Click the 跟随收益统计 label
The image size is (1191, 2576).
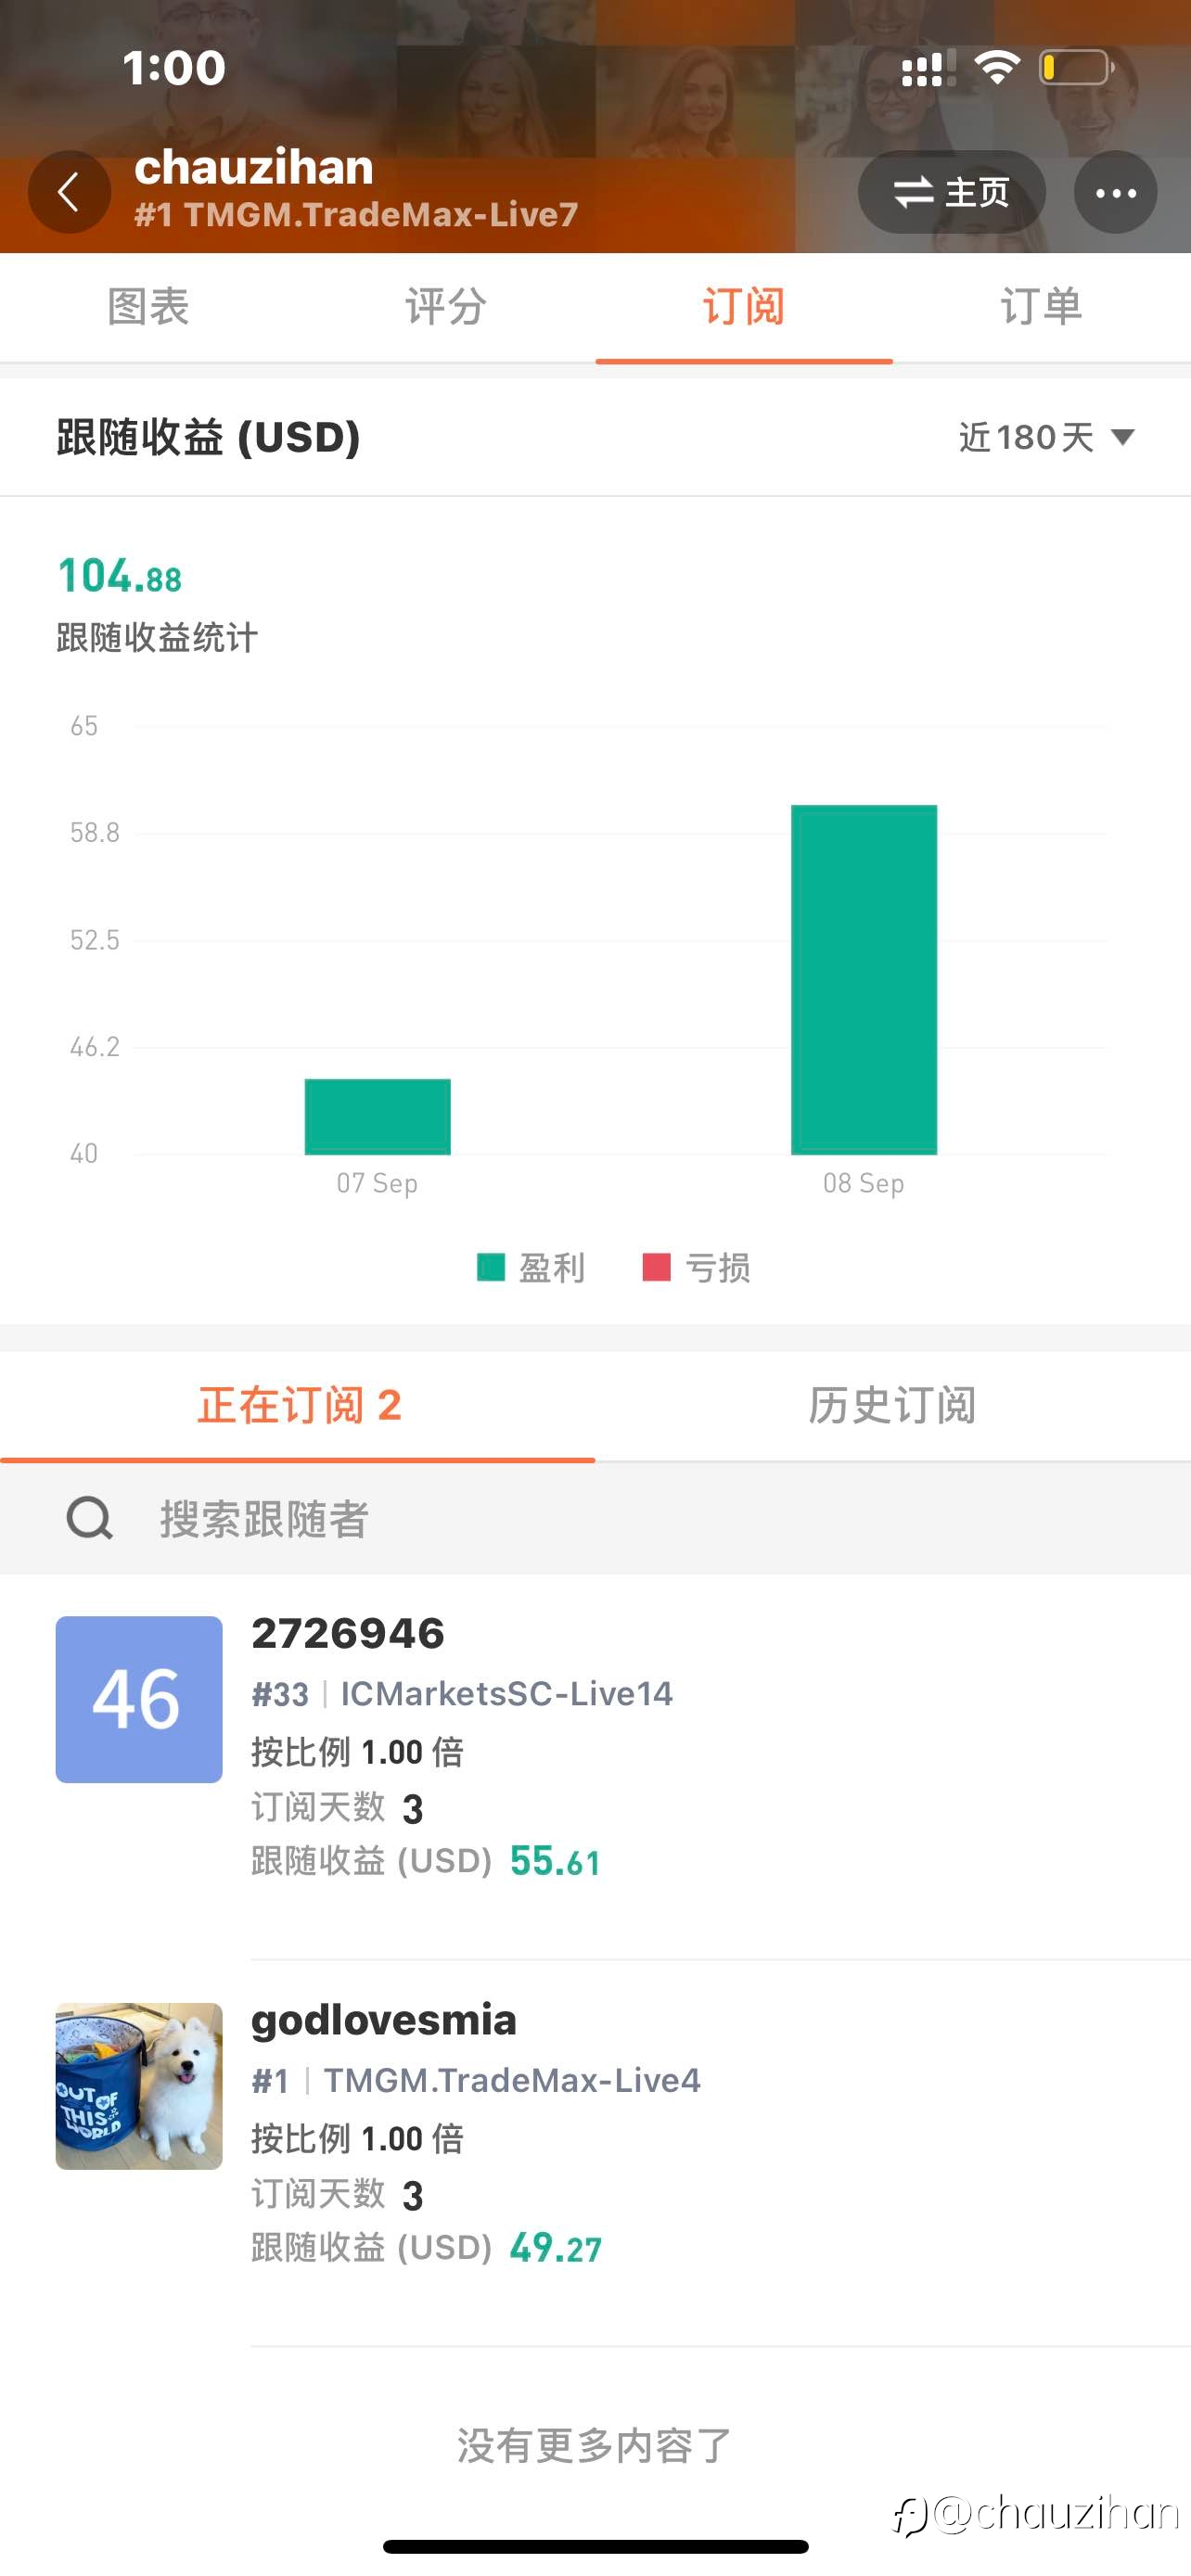coord(157,637)
